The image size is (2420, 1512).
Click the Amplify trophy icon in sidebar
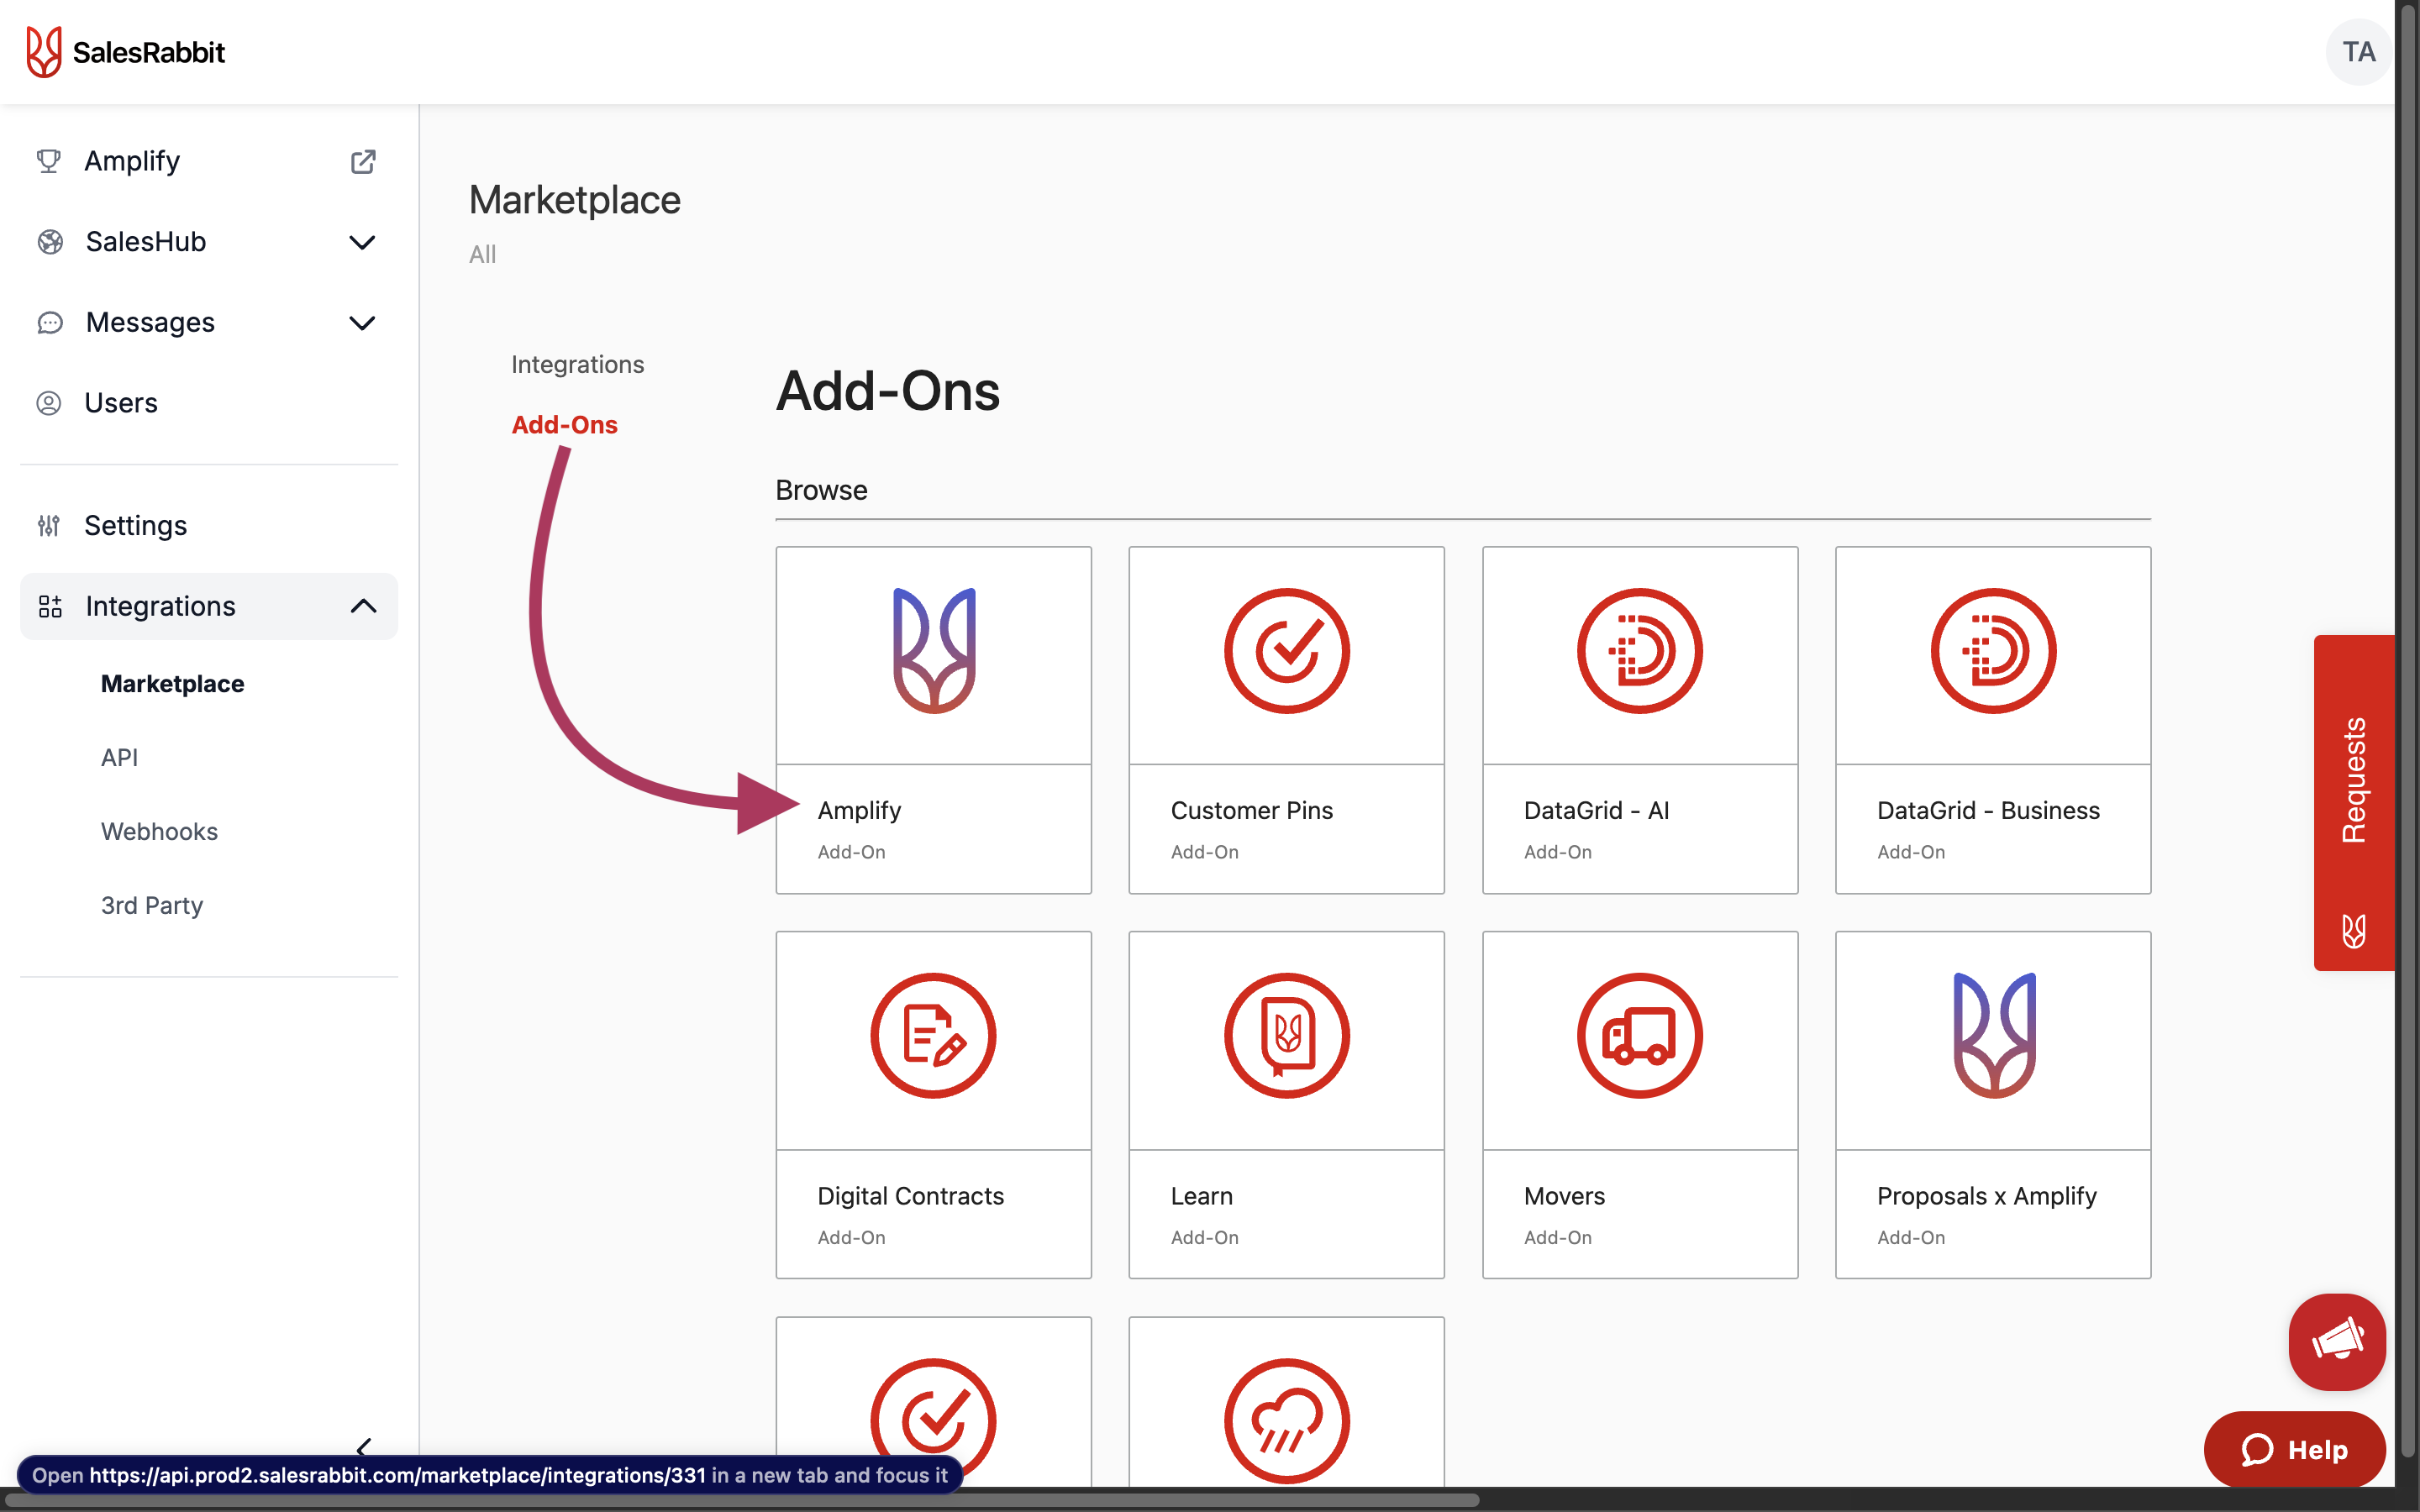tap(48, 161)
